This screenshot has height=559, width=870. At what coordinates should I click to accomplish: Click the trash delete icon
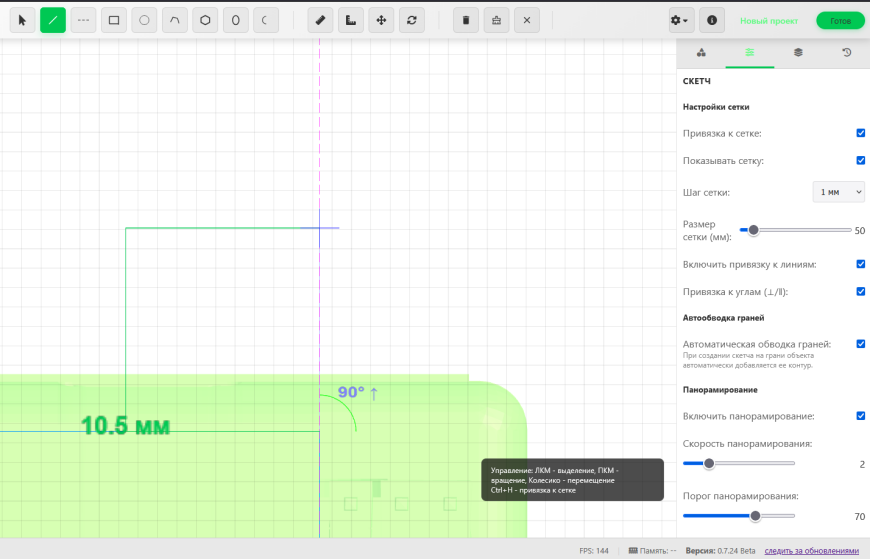466,20
